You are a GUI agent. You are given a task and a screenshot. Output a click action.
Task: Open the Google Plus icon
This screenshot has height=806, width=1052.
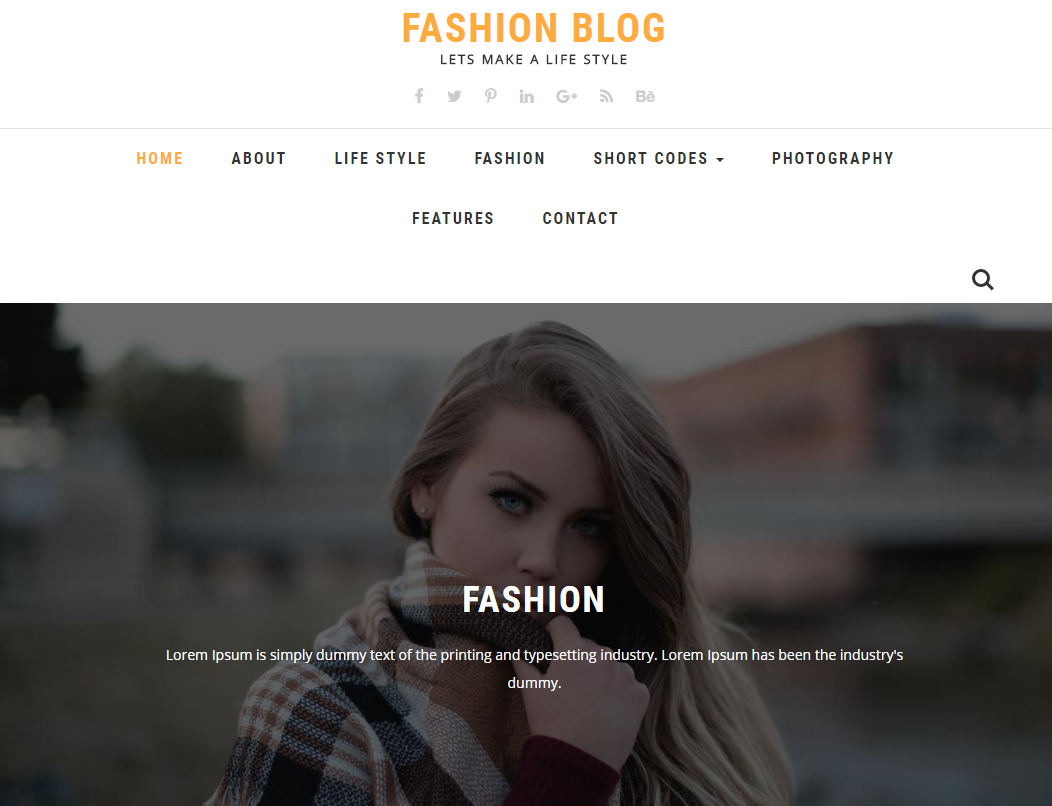(566, 96)
